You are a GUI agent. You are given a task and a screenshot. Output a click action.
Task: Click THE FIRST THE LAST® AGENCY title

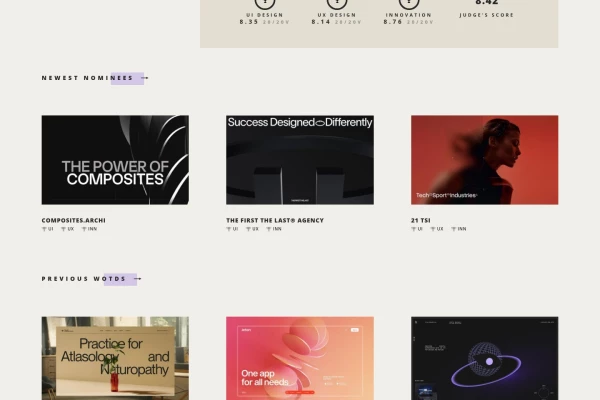(275, 220)
